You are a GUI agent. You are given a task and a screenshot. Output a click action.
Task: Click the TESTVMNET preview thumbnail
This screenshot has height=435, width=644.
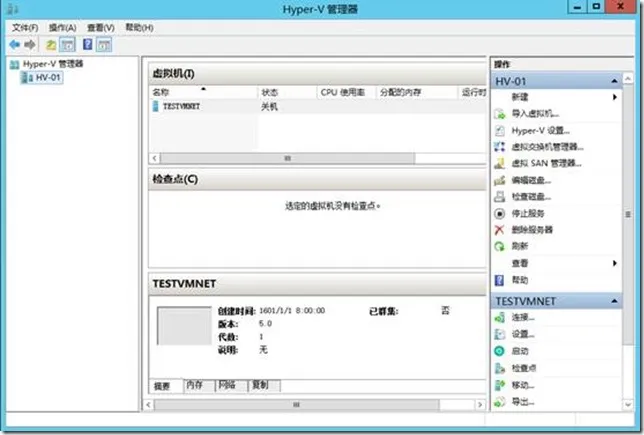pos(184,326)
